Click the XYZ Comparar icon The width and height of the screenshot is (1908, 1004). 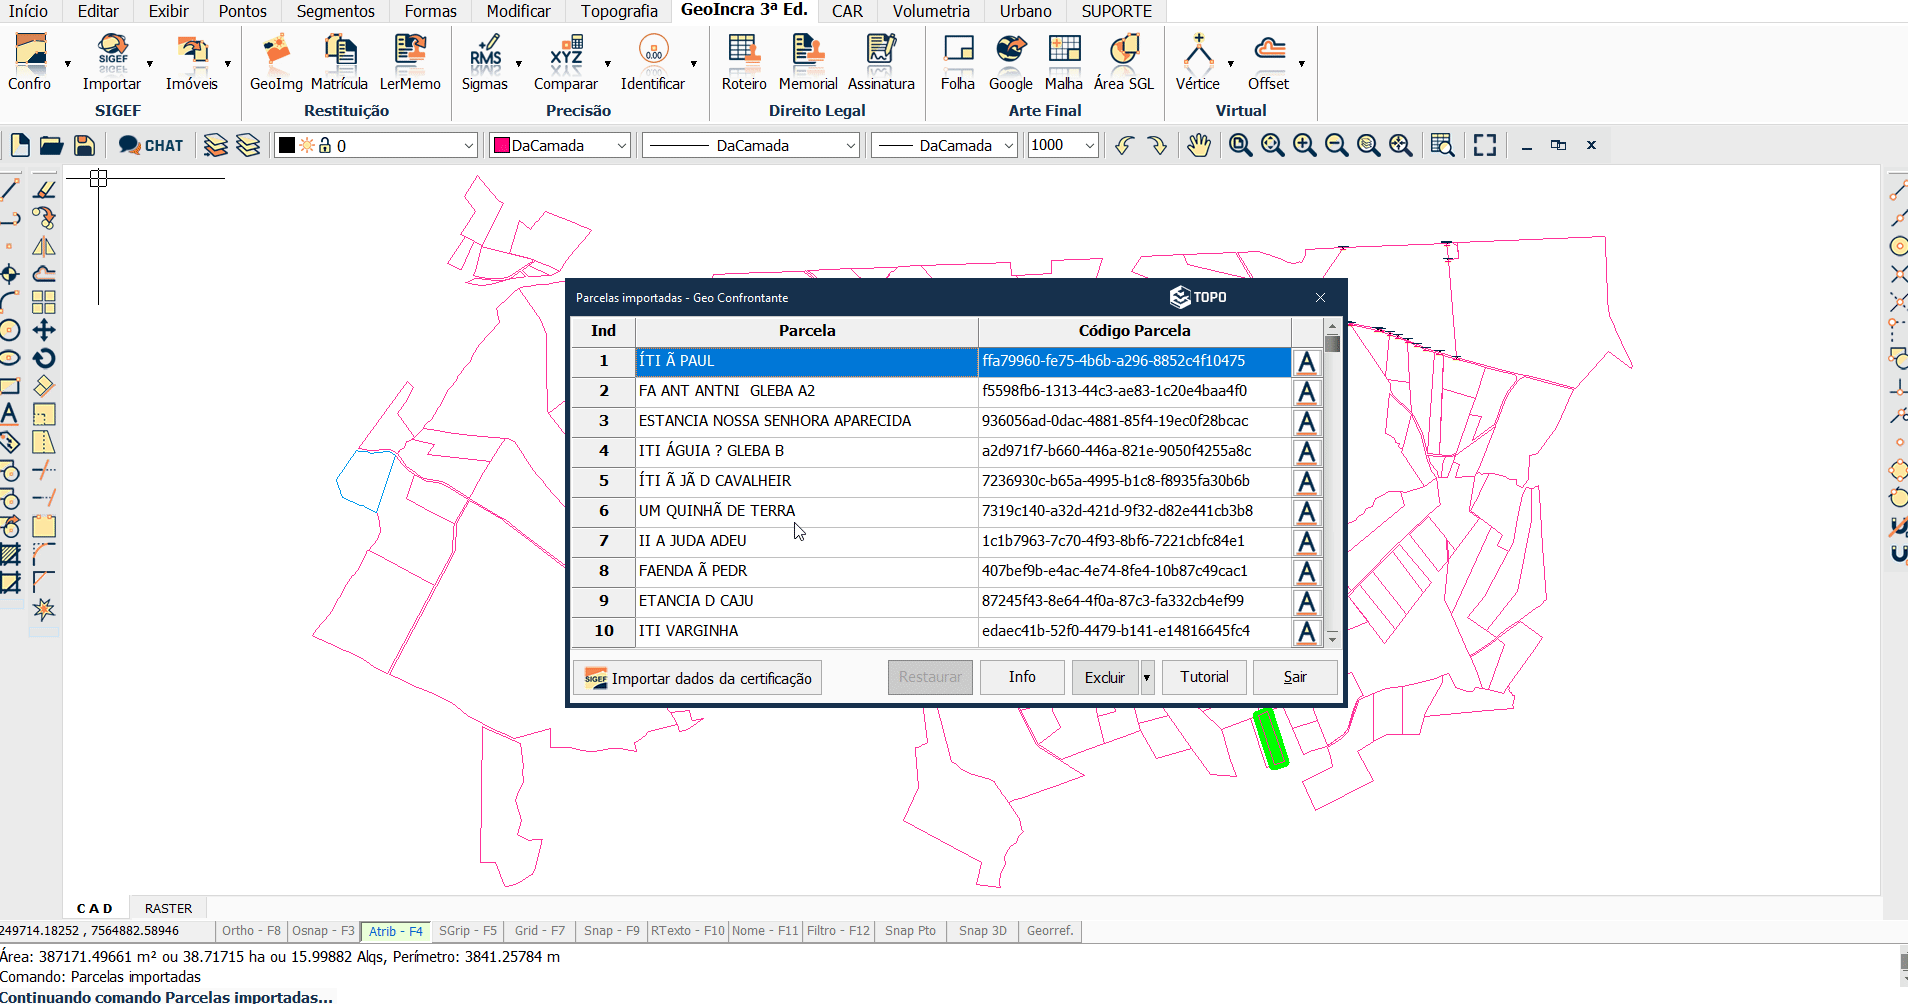(x=566, y=61)
